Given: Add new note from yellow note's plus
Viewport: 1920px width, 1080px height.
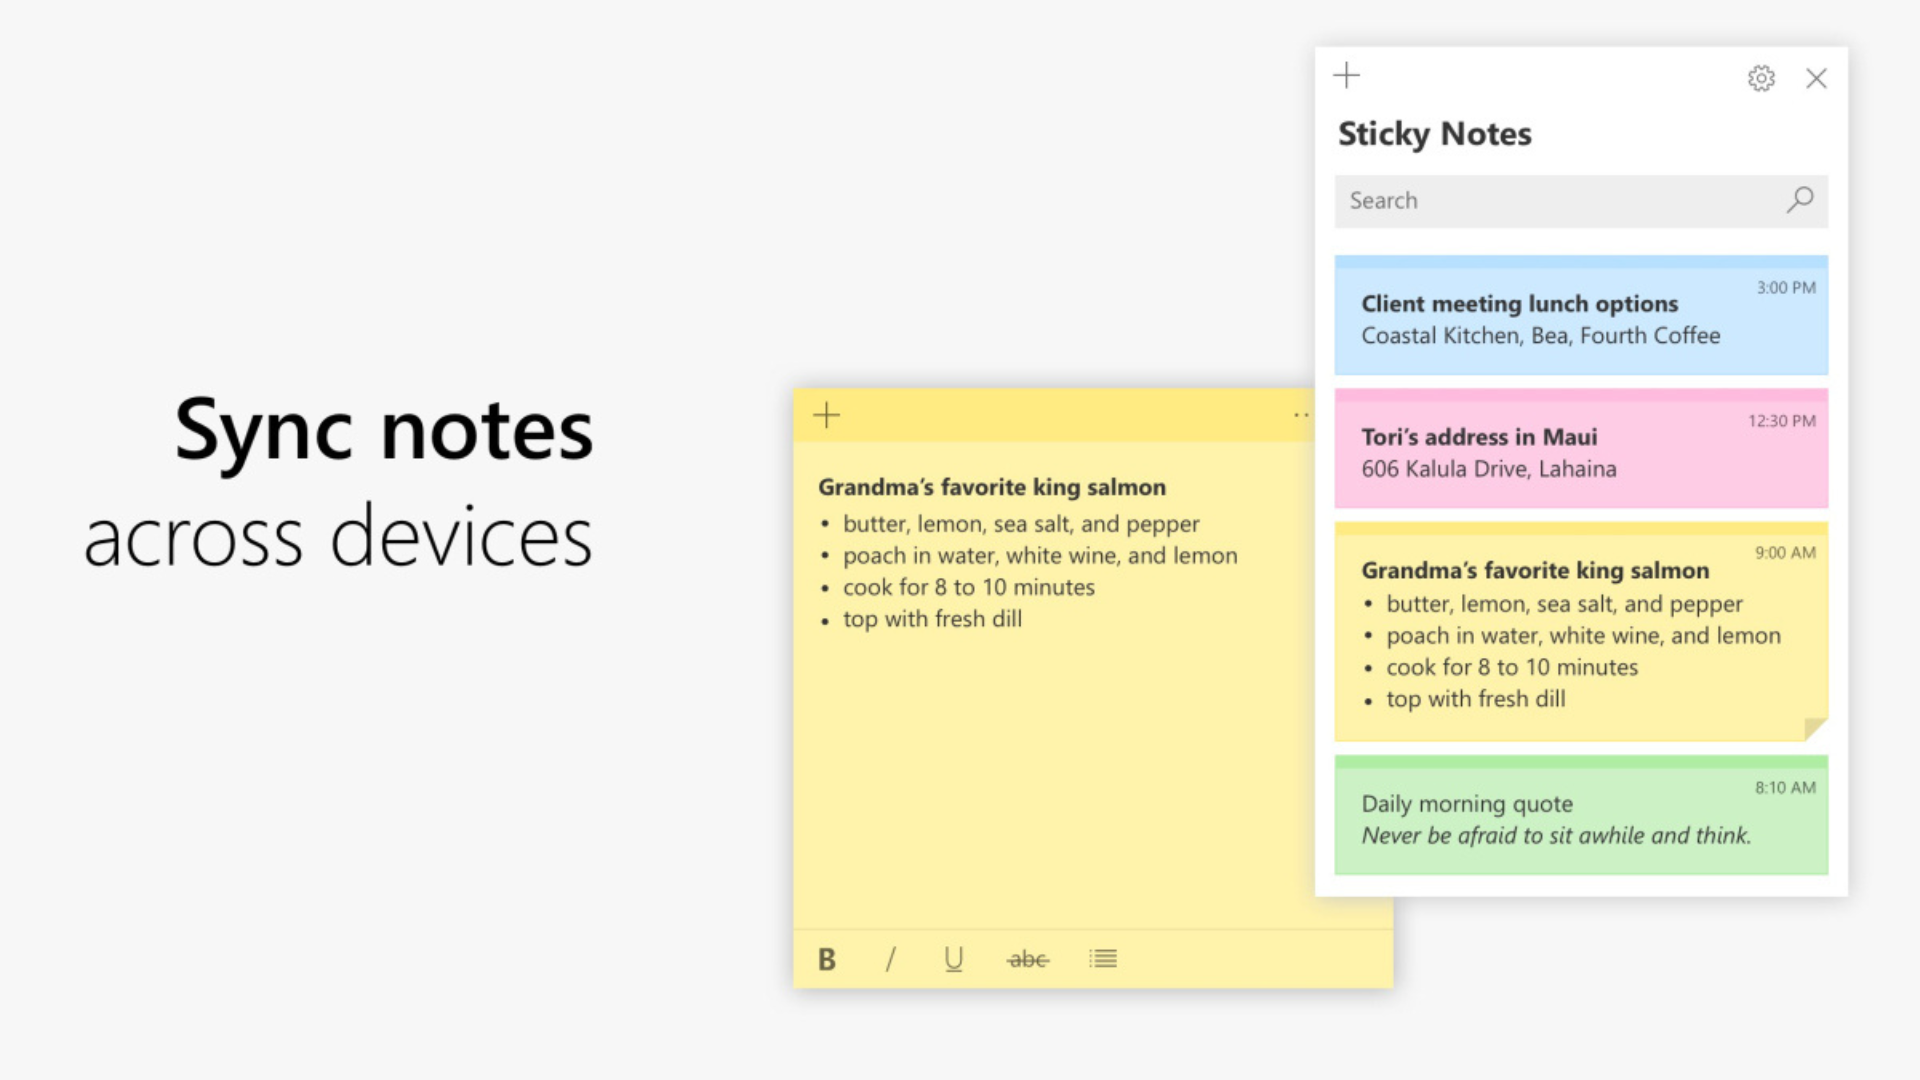Looking at the screenshot, I should pos(827,415).
